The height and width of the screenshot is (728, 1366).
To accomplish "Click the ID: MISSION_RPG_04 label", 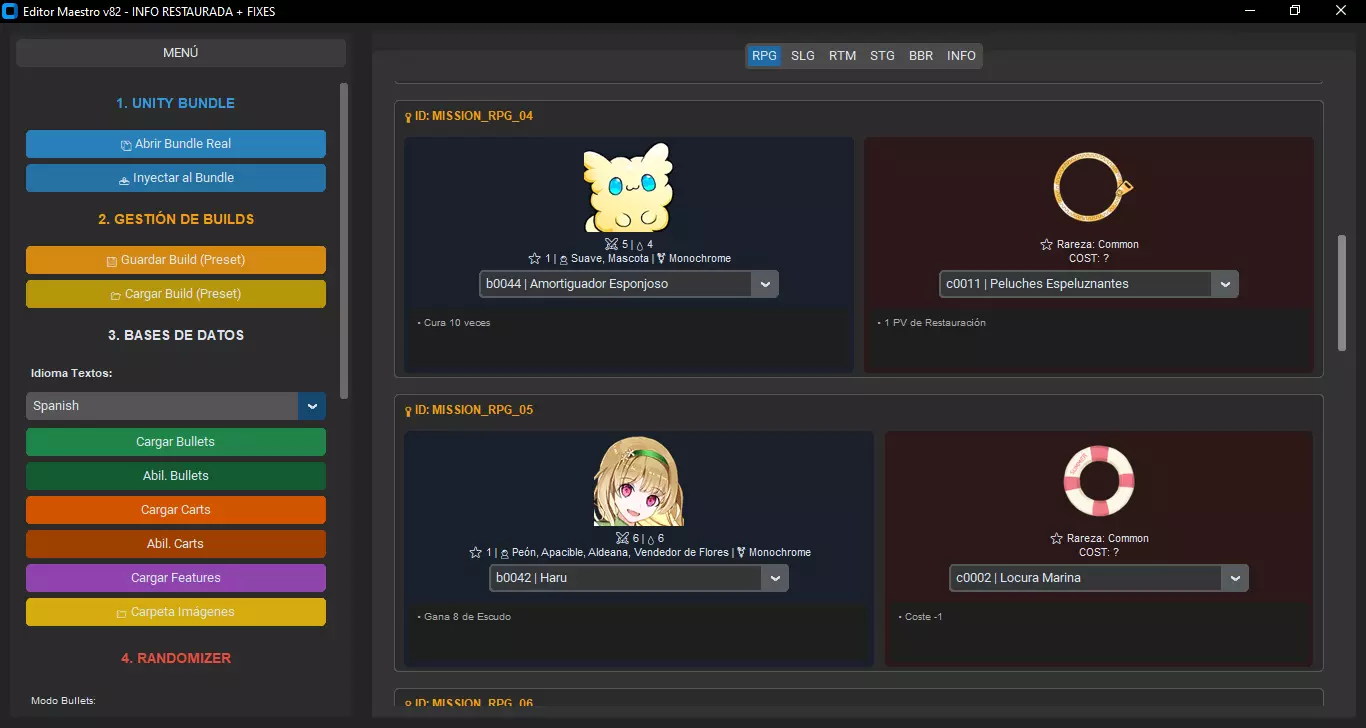I will (474, 116).
